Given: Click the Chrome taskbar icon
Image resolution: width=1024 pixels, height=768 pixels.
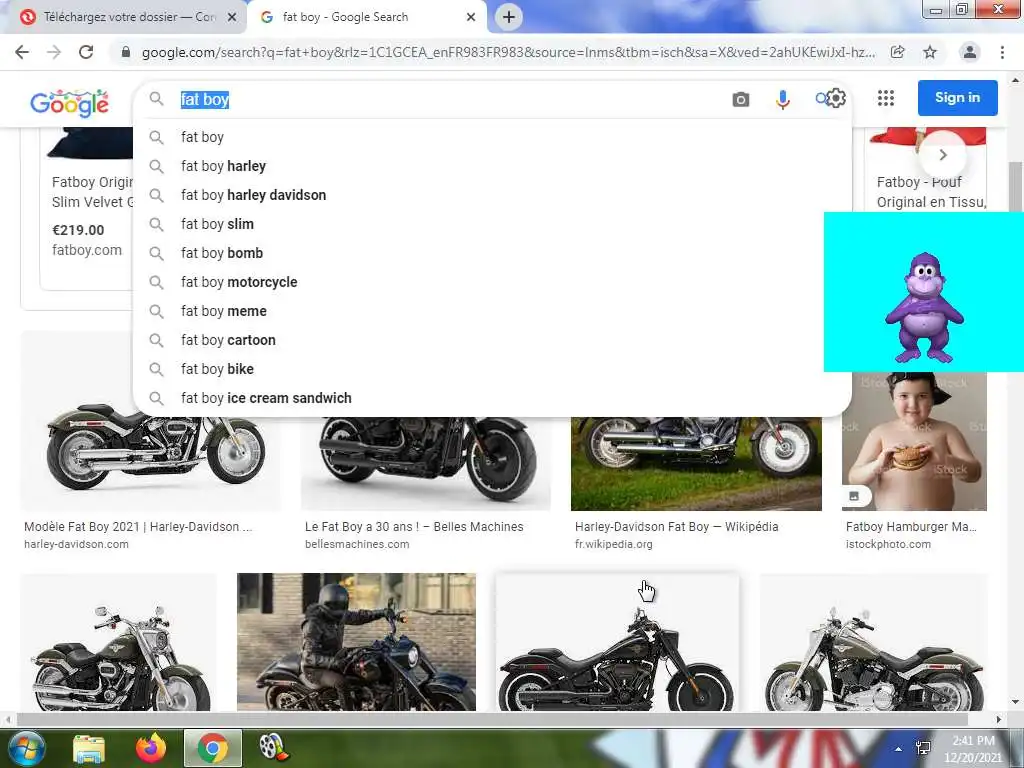Looking at the screenshot, I should click(x=213, y=748).
